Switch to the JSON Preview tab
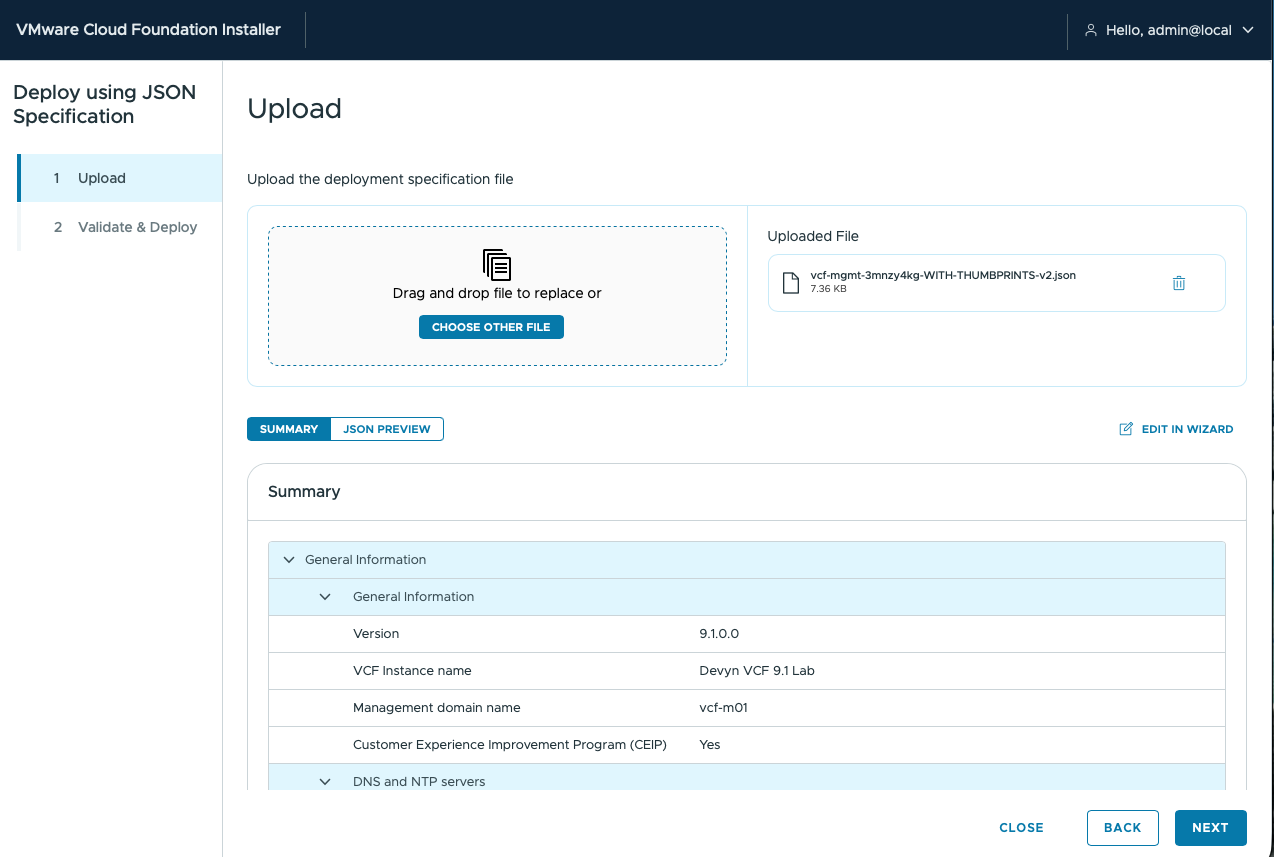Viewport: 1274px width, 857px height. click(x=387, y=429)
